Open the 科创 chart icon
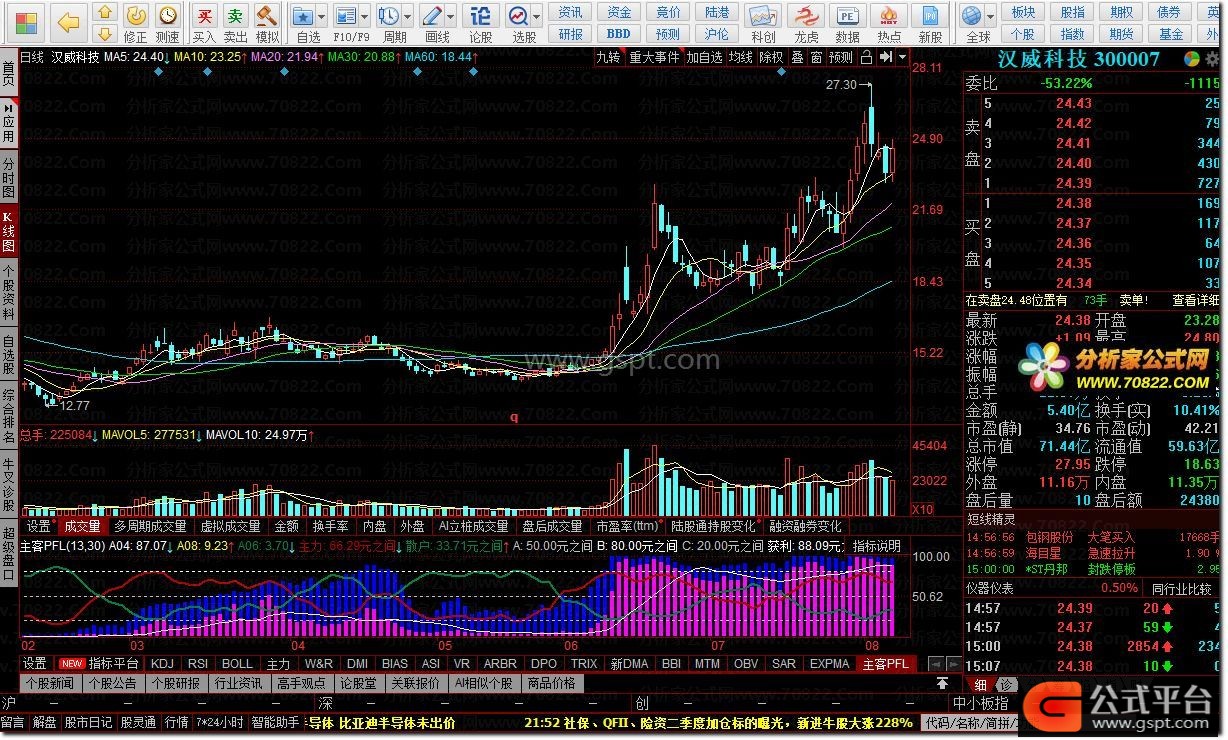Viewport: 1228px width, 740px height. click(x=763, y=16)
